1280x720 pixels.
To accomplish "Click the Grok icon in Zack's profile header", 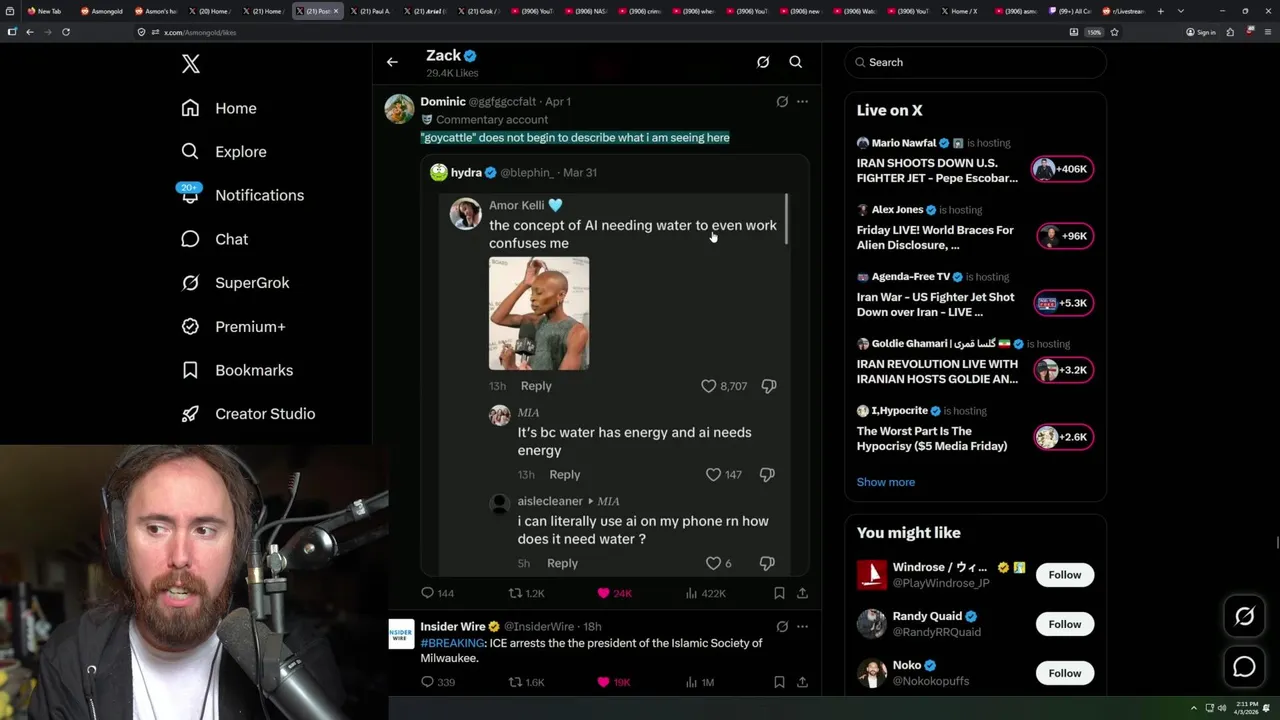I will pos(763,62).
